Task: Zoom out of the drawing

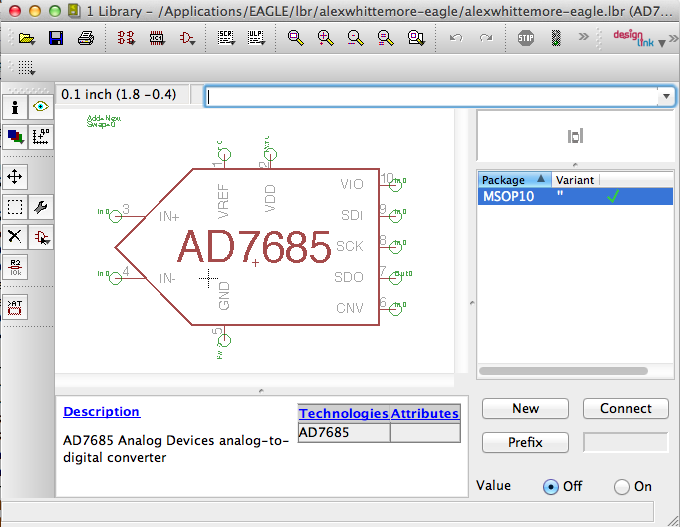Action: [x=355, y=38]
